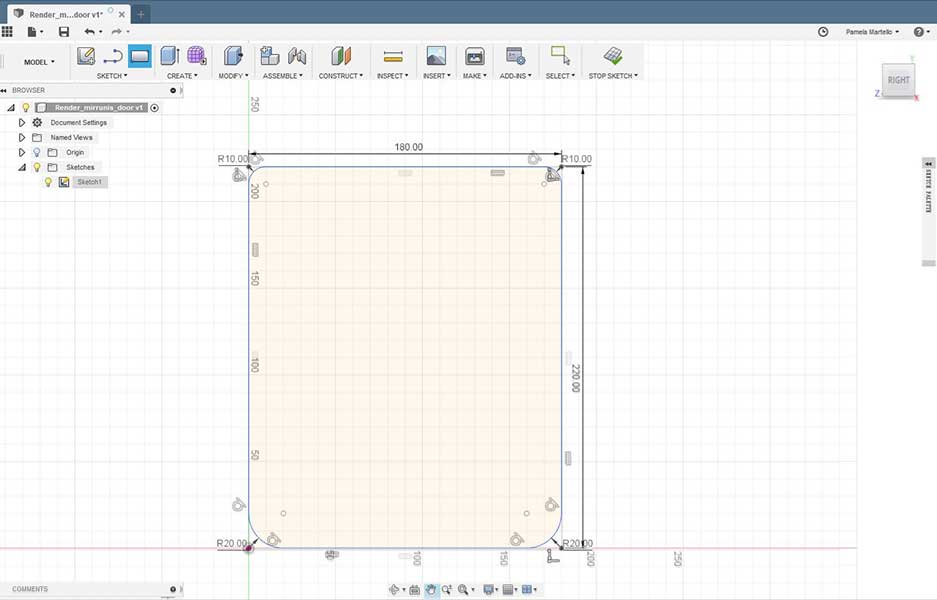Select the Measure inspect icon
Screen dimensions: 937x600
393,56
